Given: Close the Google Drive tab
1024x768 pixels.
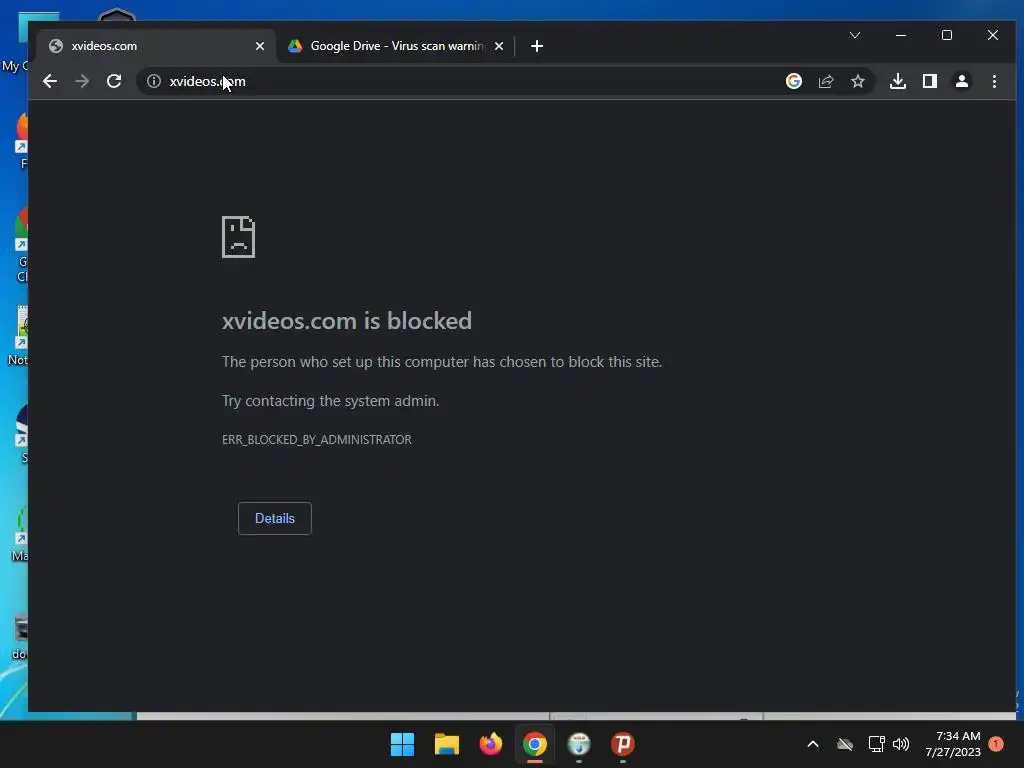Looking at the screenshot, I should [499, 46].
